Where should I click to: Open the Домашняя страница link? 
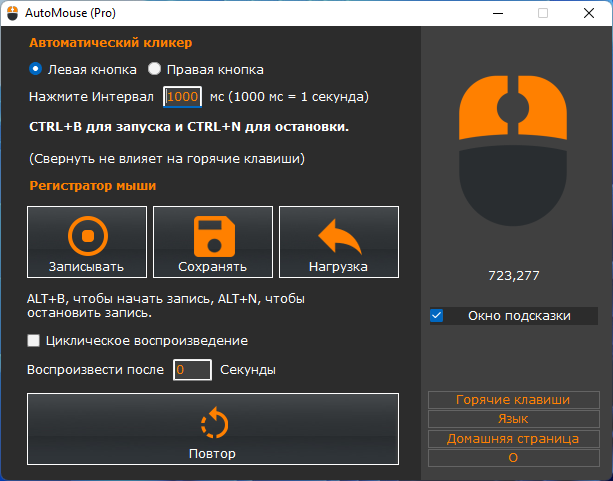point(513,438)
